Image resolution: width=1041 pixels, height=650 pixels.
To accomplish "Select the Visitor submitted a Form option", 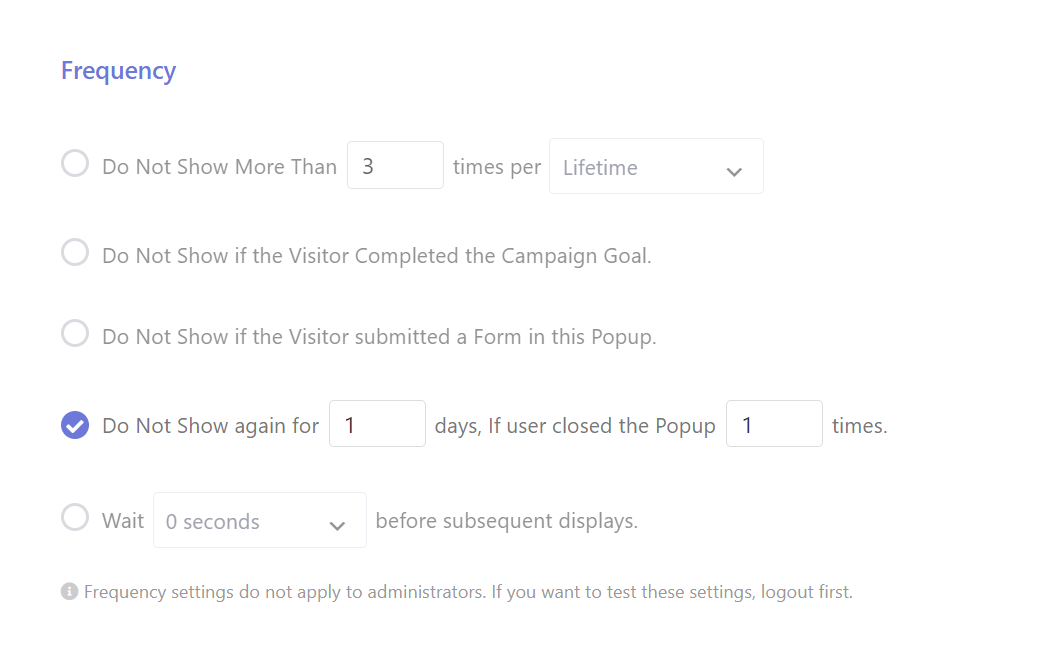I will pyautogui.click(x=75, y=333).
